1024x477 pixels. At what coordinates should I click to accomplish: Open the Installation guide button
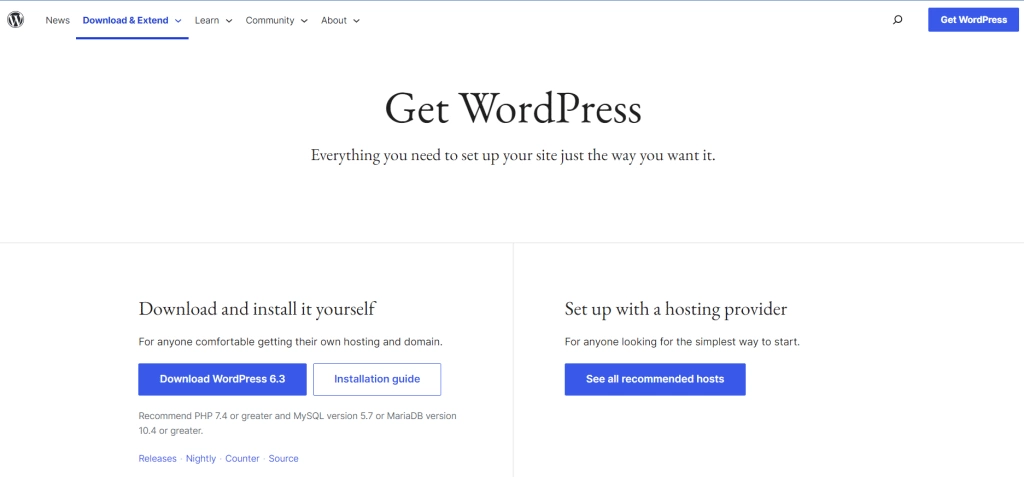tap(377, 379)
